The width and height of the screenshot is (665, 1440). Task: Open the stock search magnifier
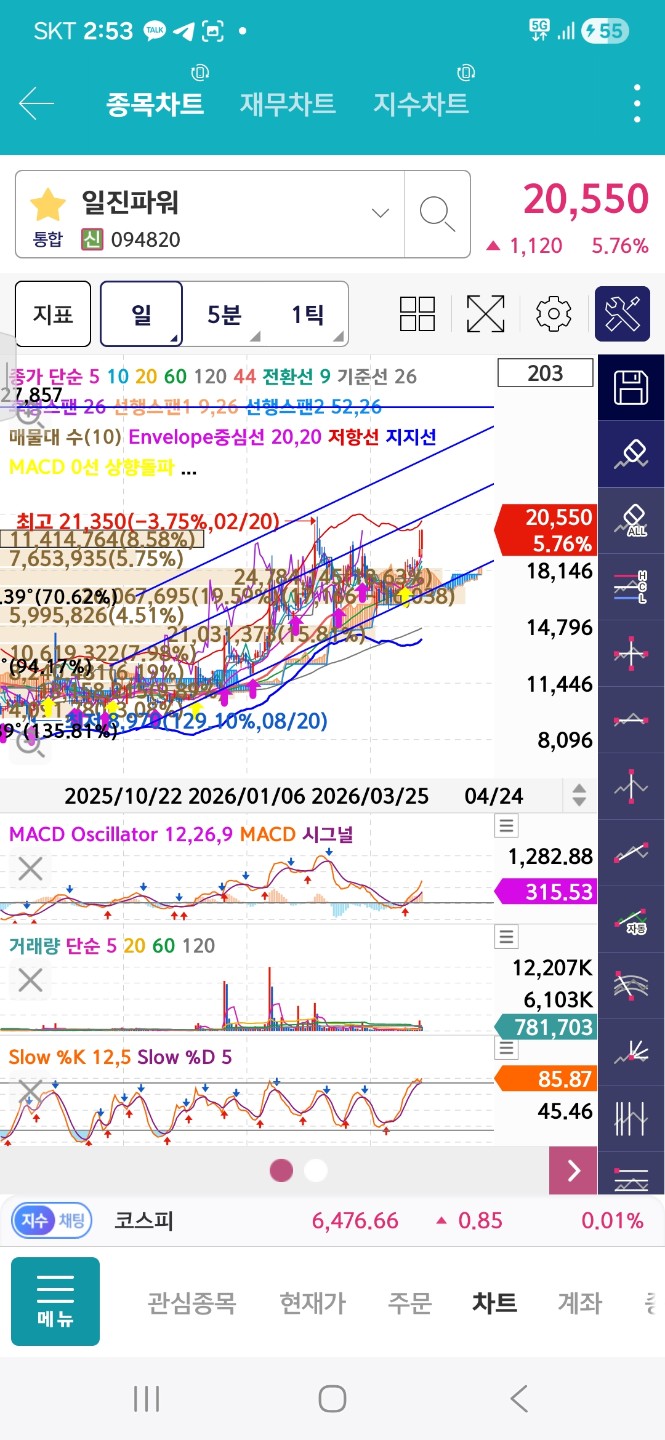[x=437, y=213]
